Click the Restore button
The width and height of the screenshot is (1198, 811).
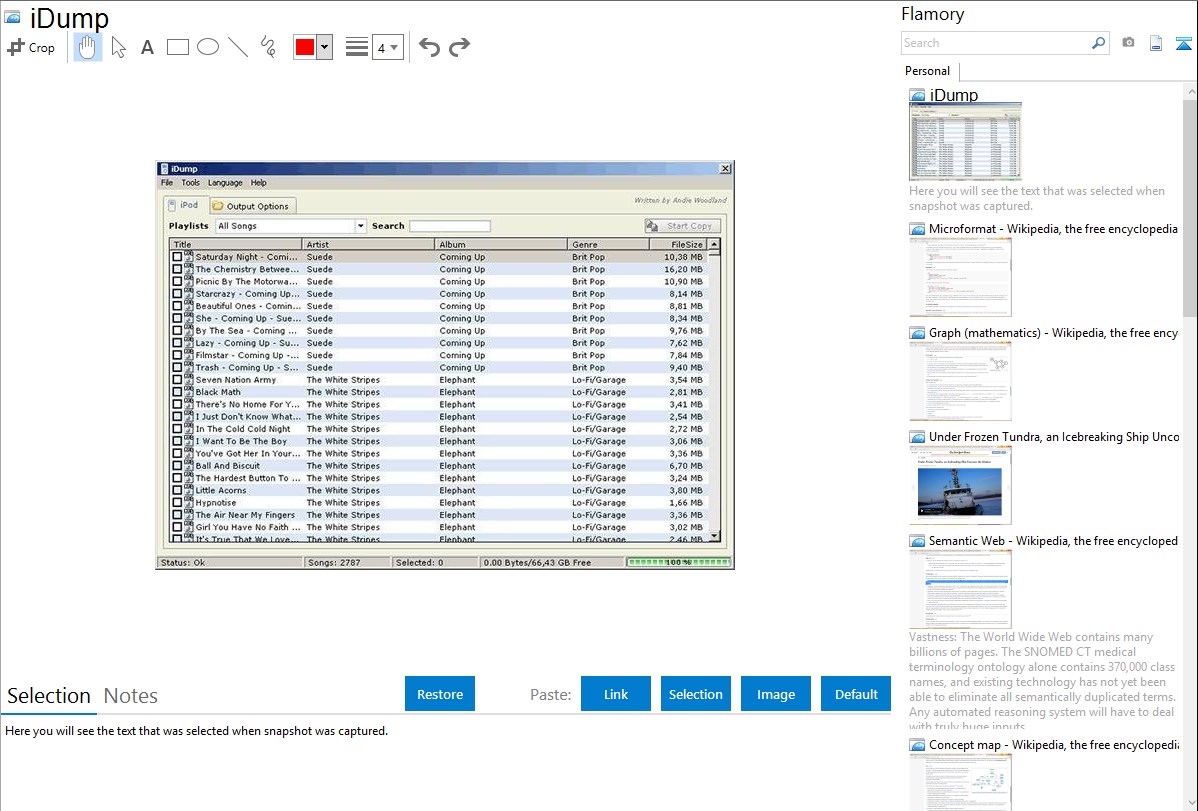pyautogui.click(x=440, y=694)
